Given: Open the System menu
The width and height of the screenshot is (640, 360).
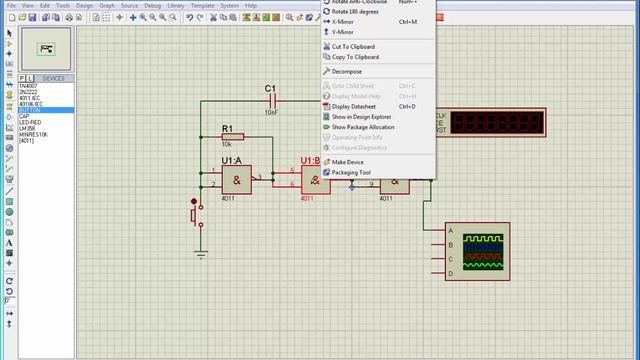Looking at the screenshot, I should [229, 6].
